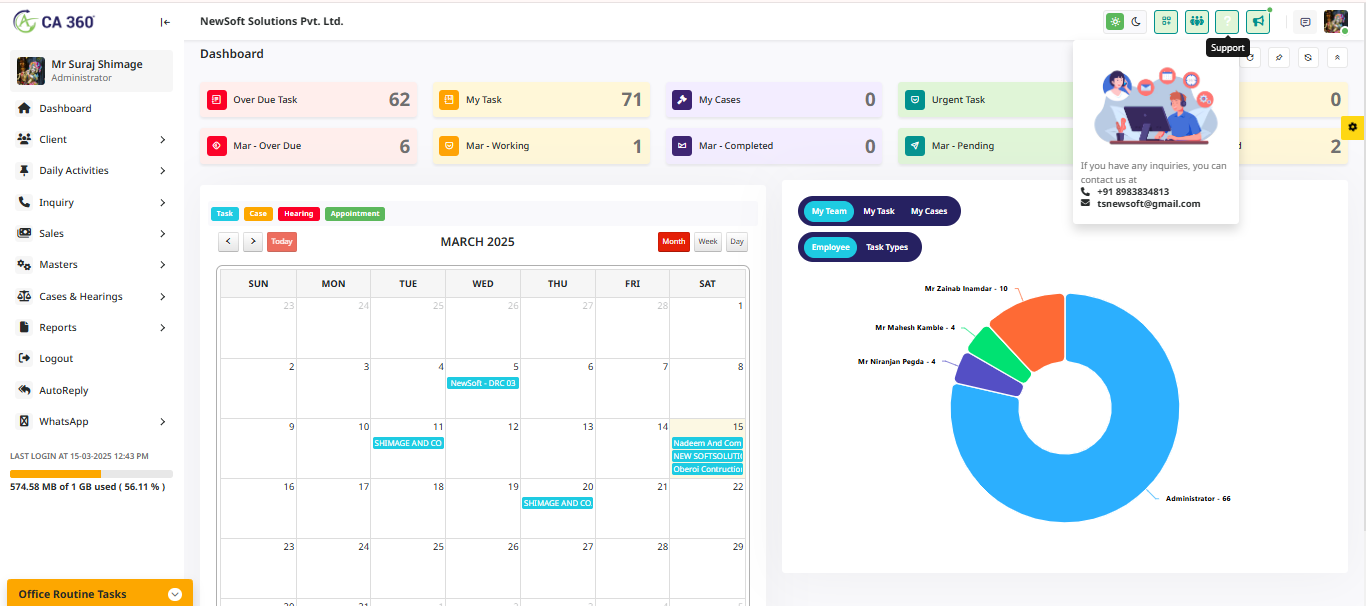Open AutoReply via its reply-arrows icon

(x=24, y=390)
